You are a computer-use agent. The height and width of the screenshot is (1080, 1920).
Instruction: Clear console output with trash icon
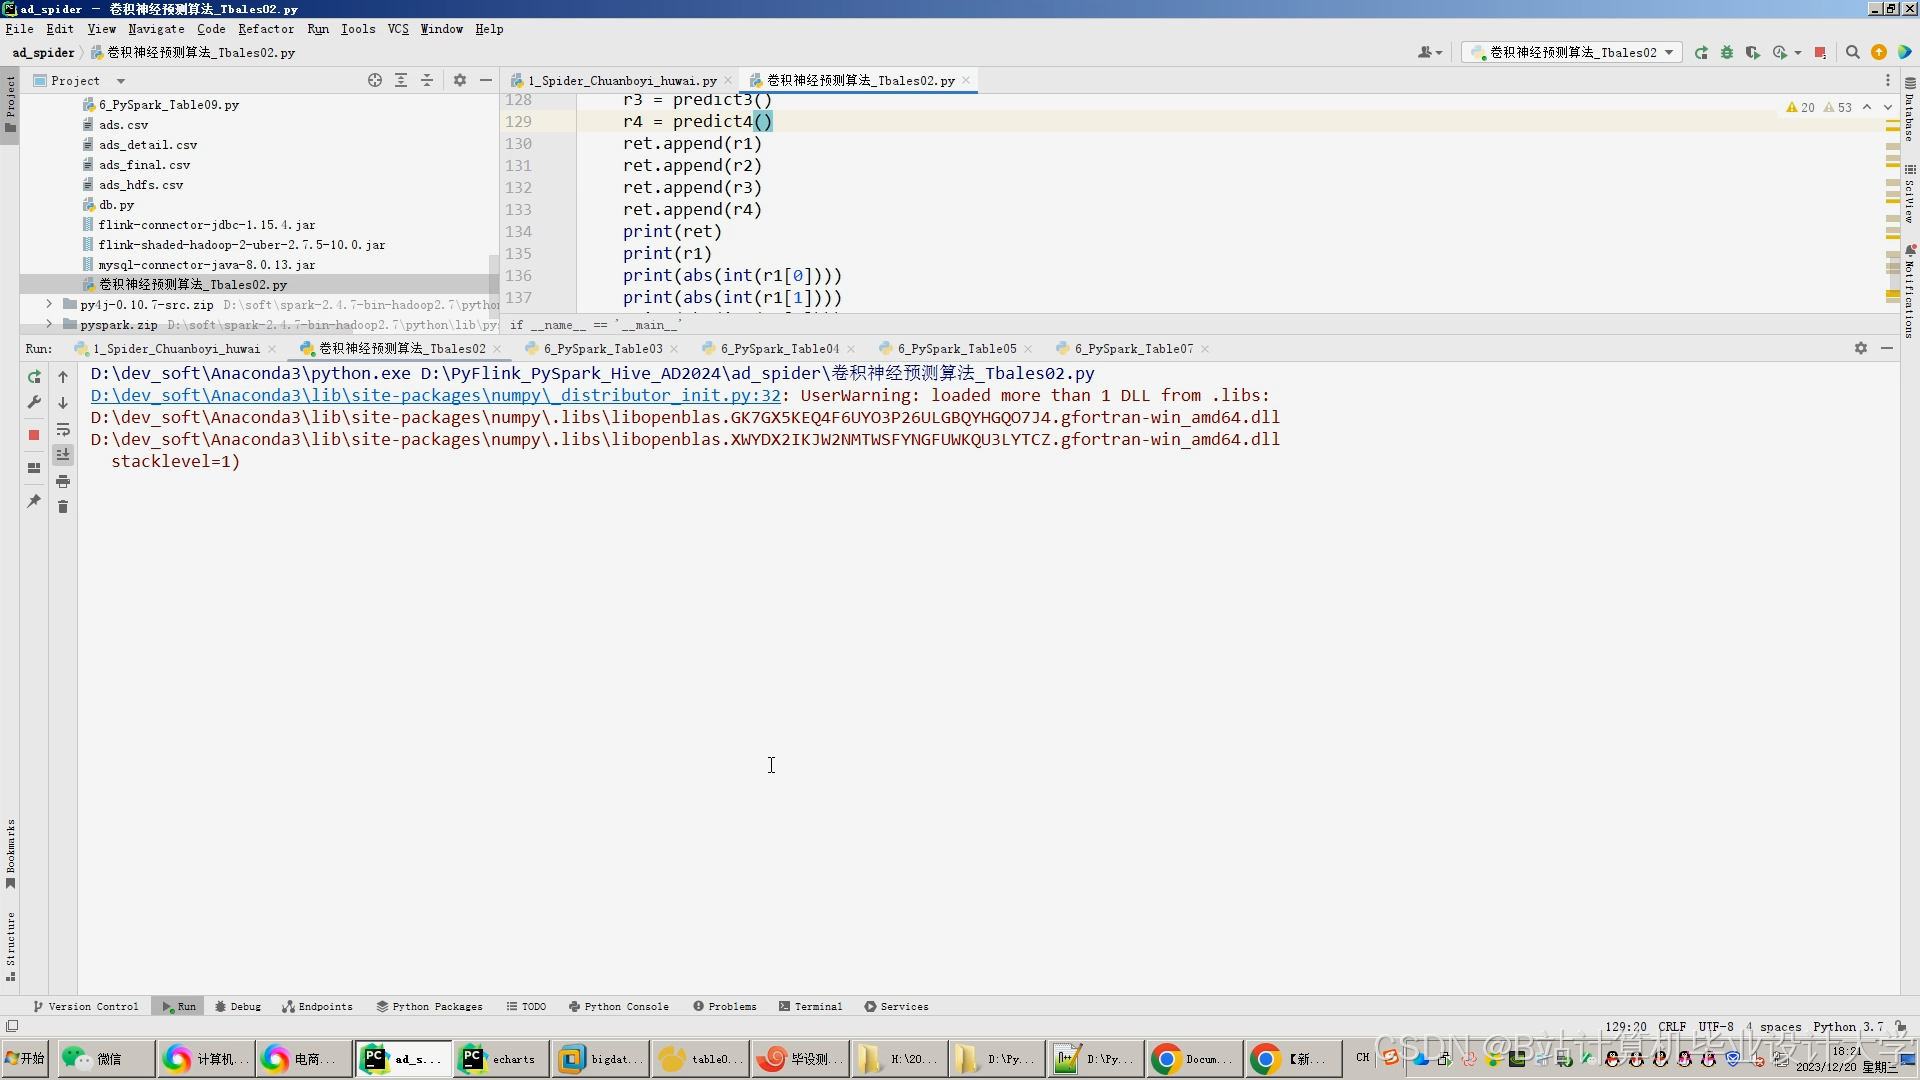click(63, 507)
